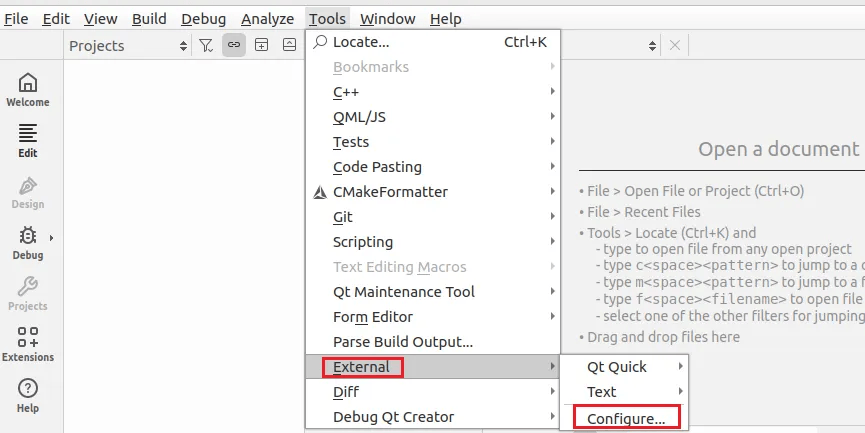The height and width of the screenshot is (433, 865).
Task: Click the split view icon
Action: [x=261, y=45]
